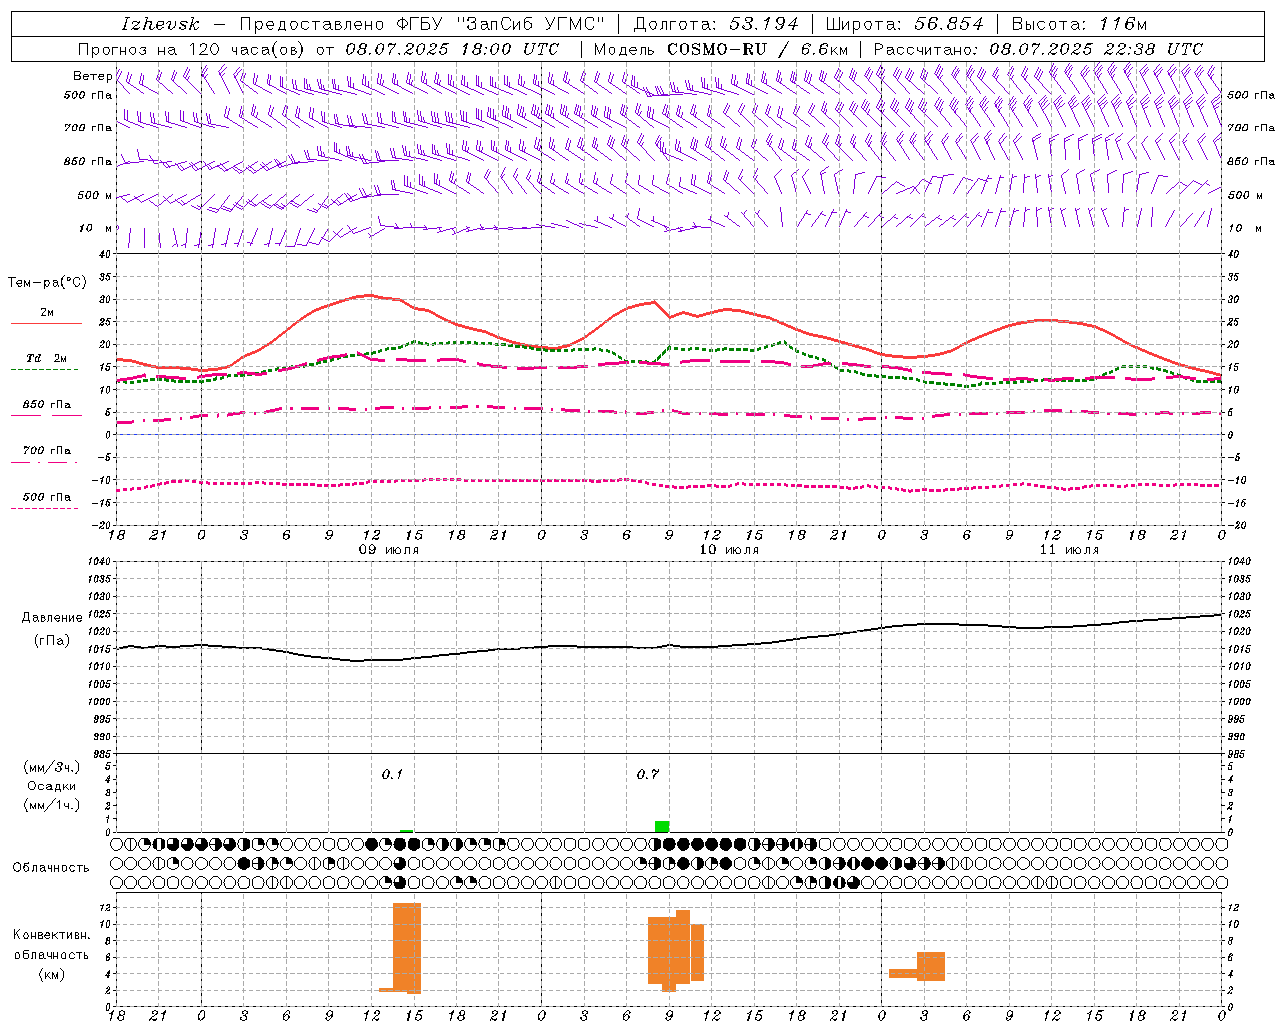The height and width of the screenshot is (1024, 1280).
Task: Click the Высота: 116м elevation text
Action: (x=1079, y=24)
